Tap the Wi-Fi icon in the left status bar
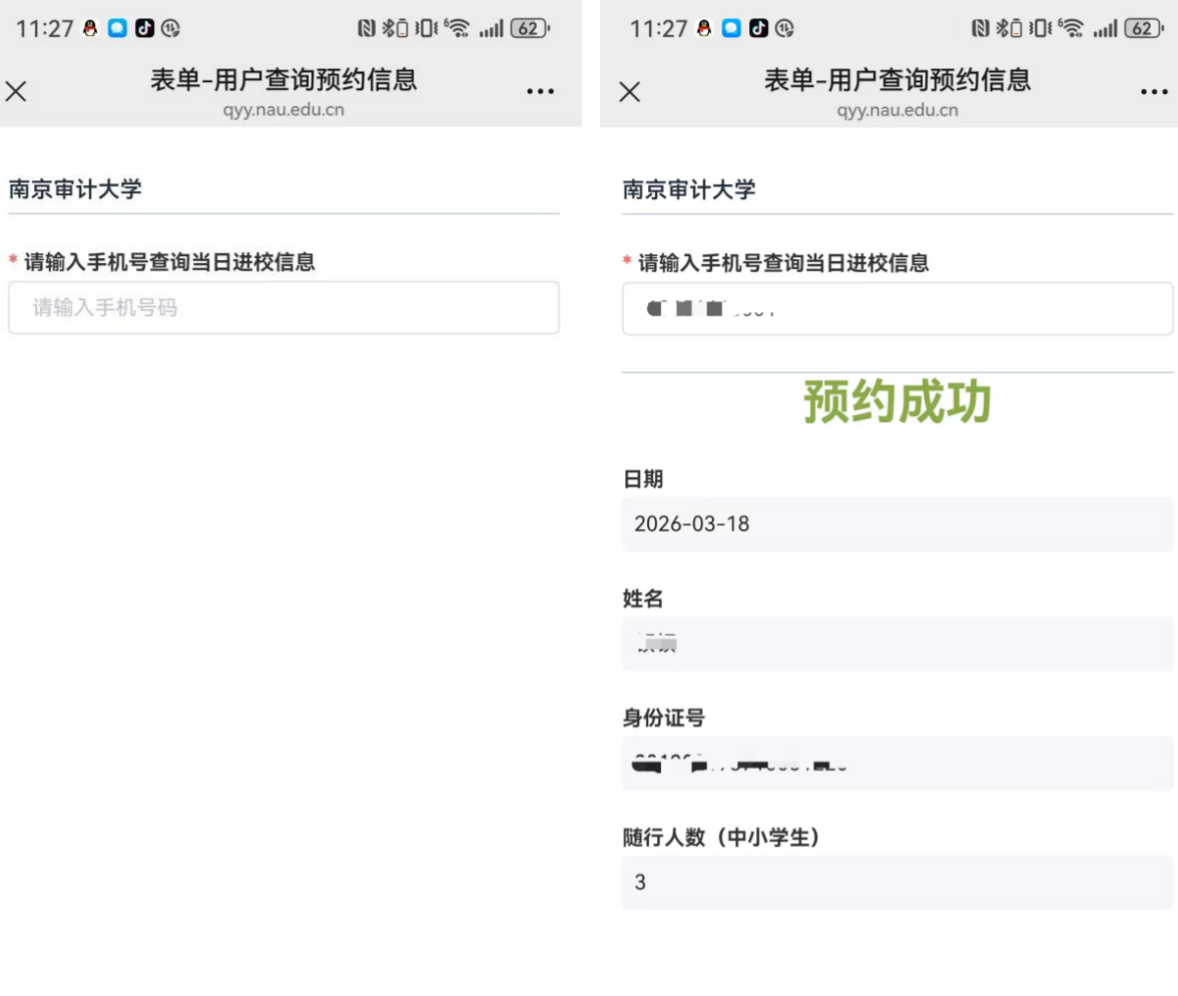Screen dimensions: 1178x996 (x=458, y=29)
